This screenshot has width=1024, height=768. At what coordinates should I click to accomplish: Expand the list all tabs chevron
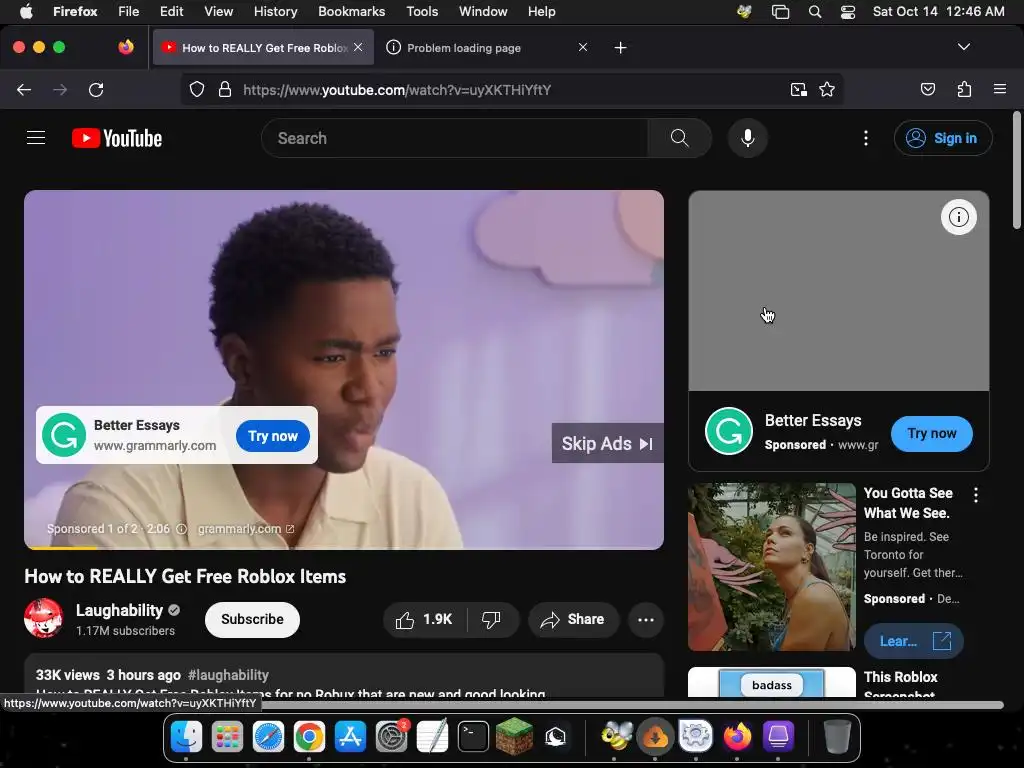963,47
